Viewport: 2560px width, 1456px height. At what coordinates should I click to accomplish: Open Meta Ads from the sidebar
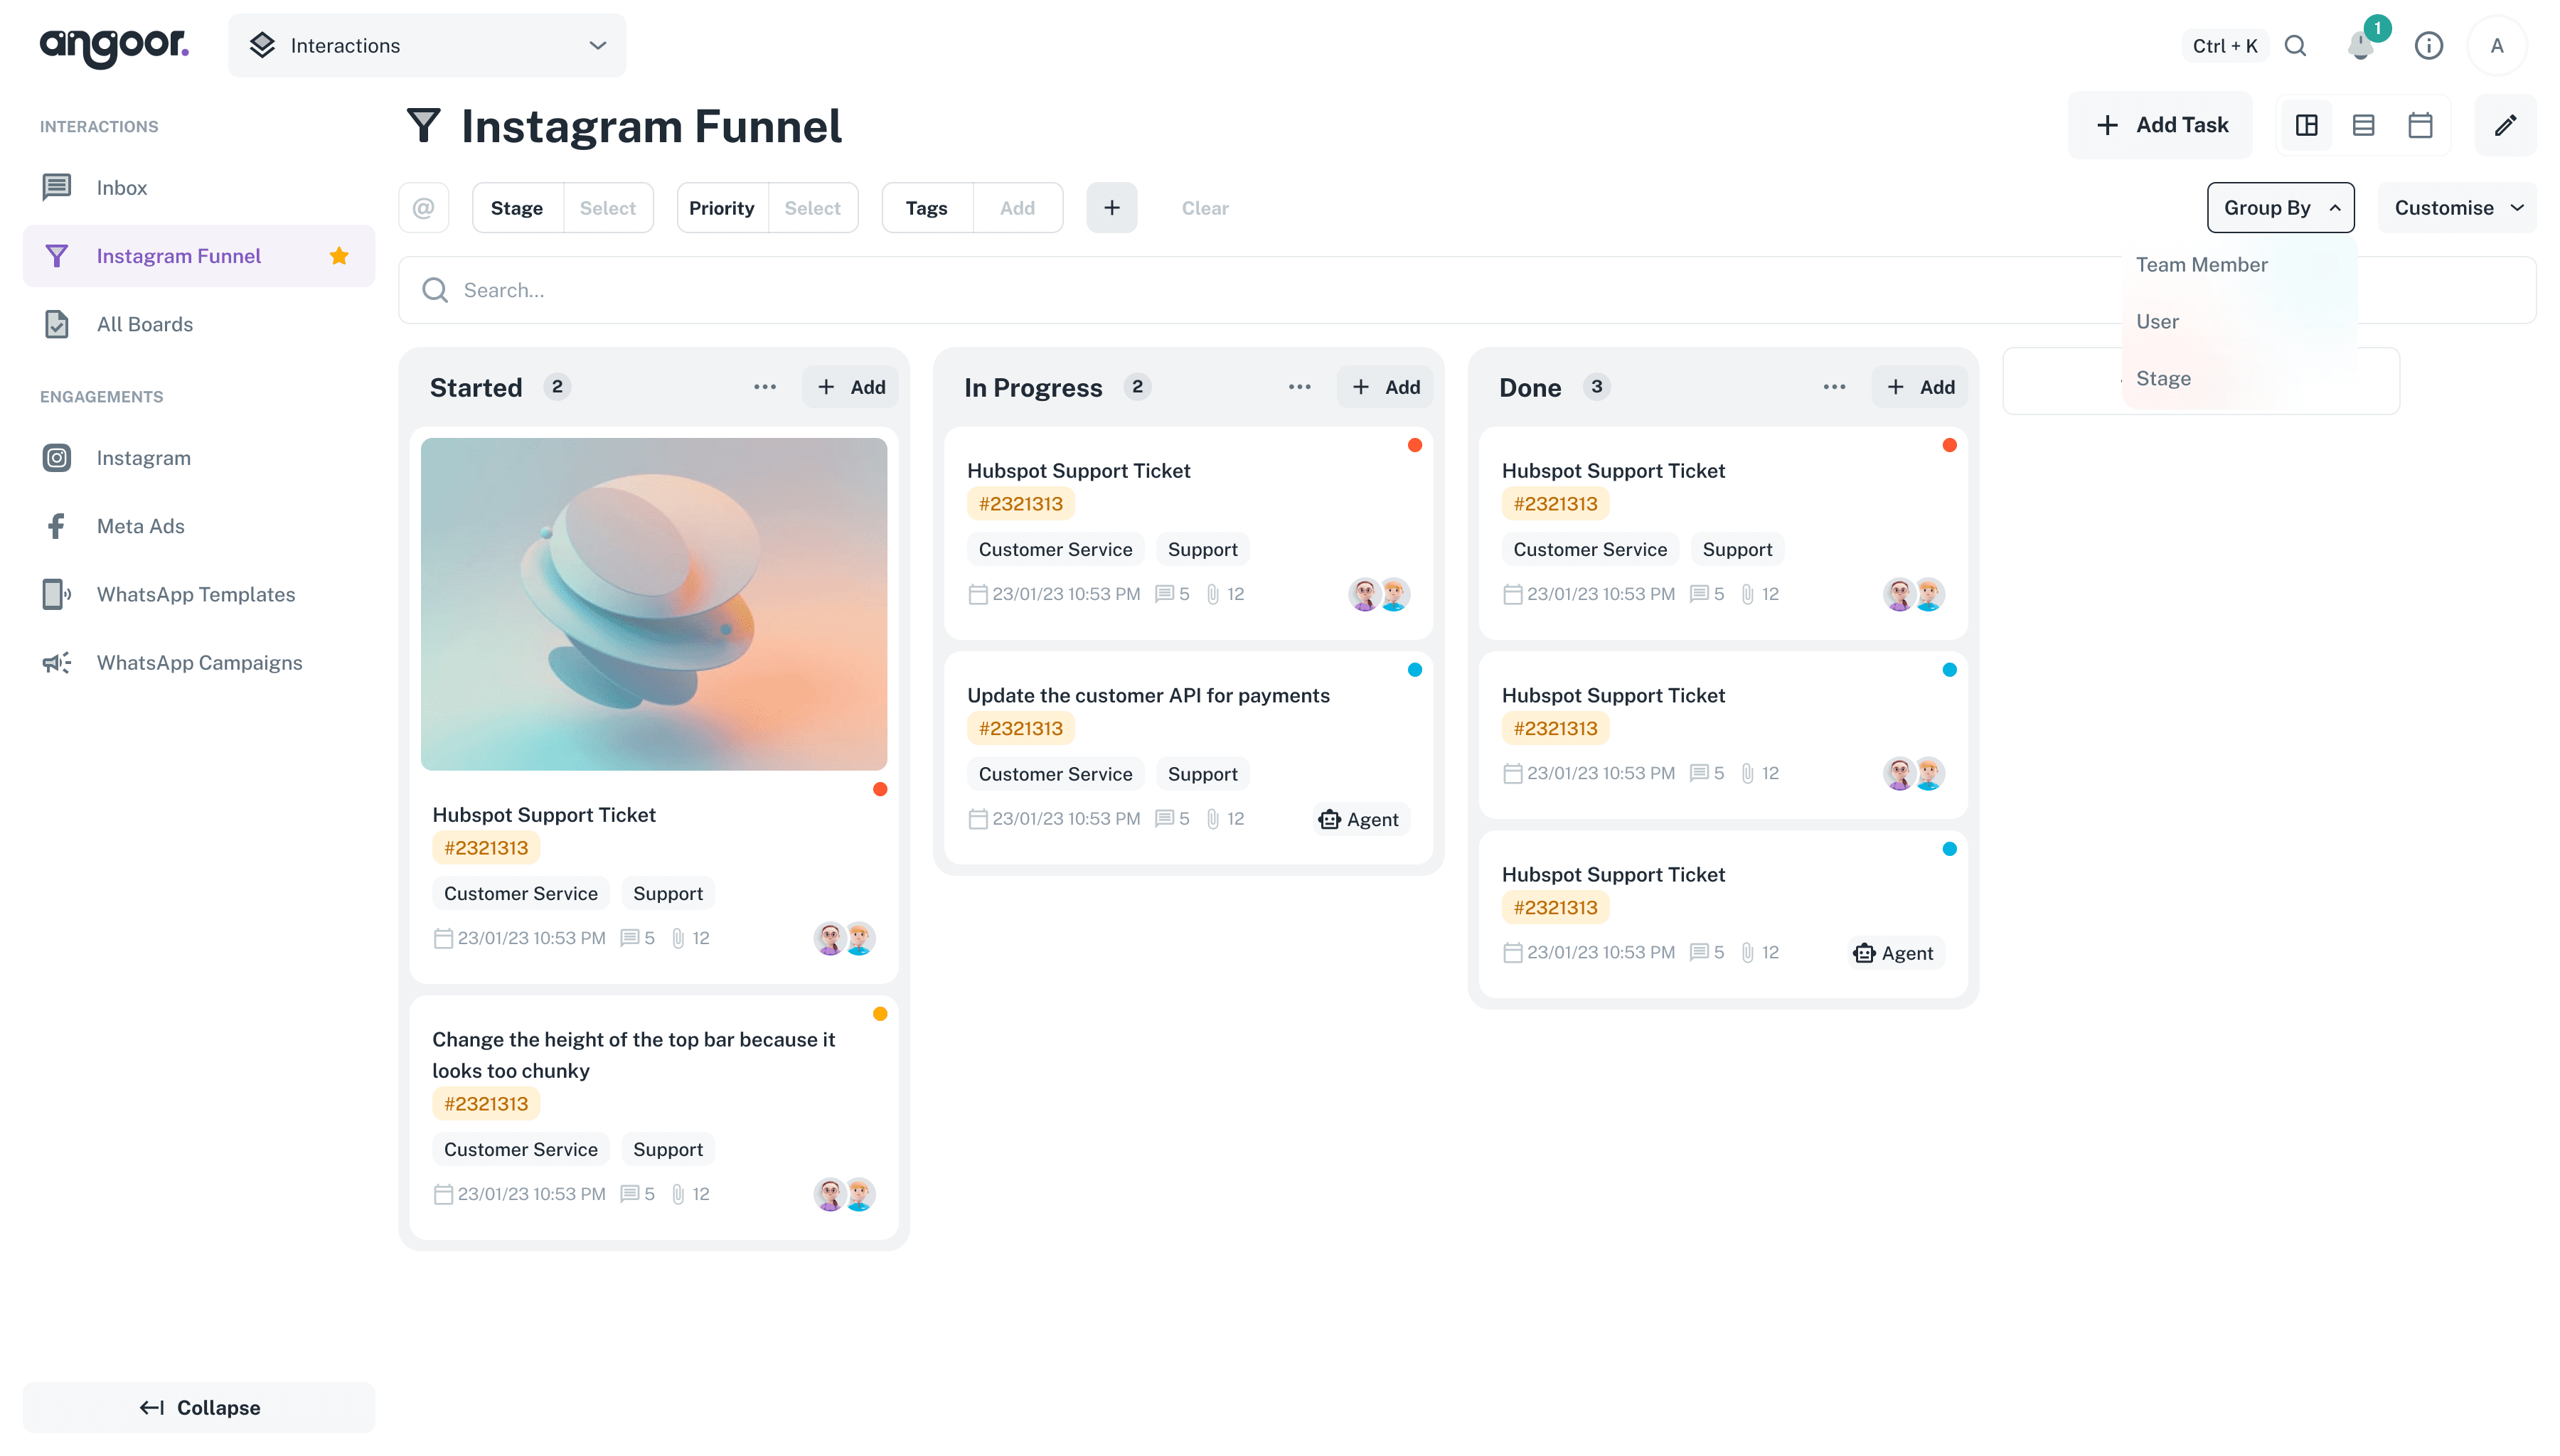point(140,525)
